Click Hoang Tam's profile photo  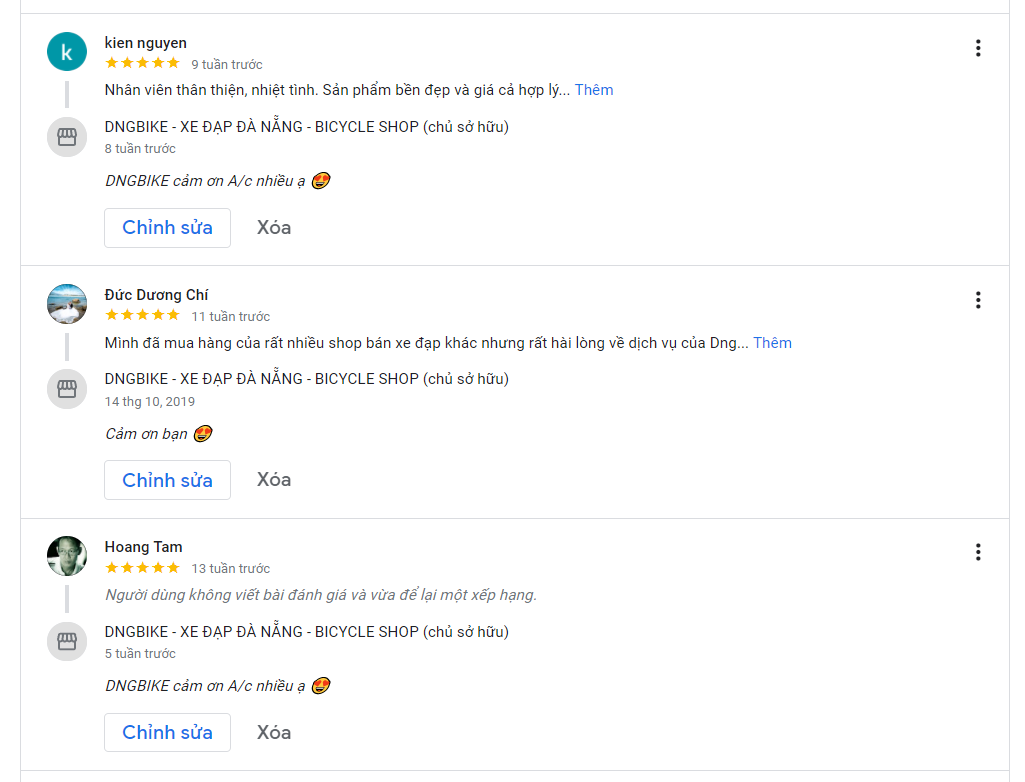(67, 556)
